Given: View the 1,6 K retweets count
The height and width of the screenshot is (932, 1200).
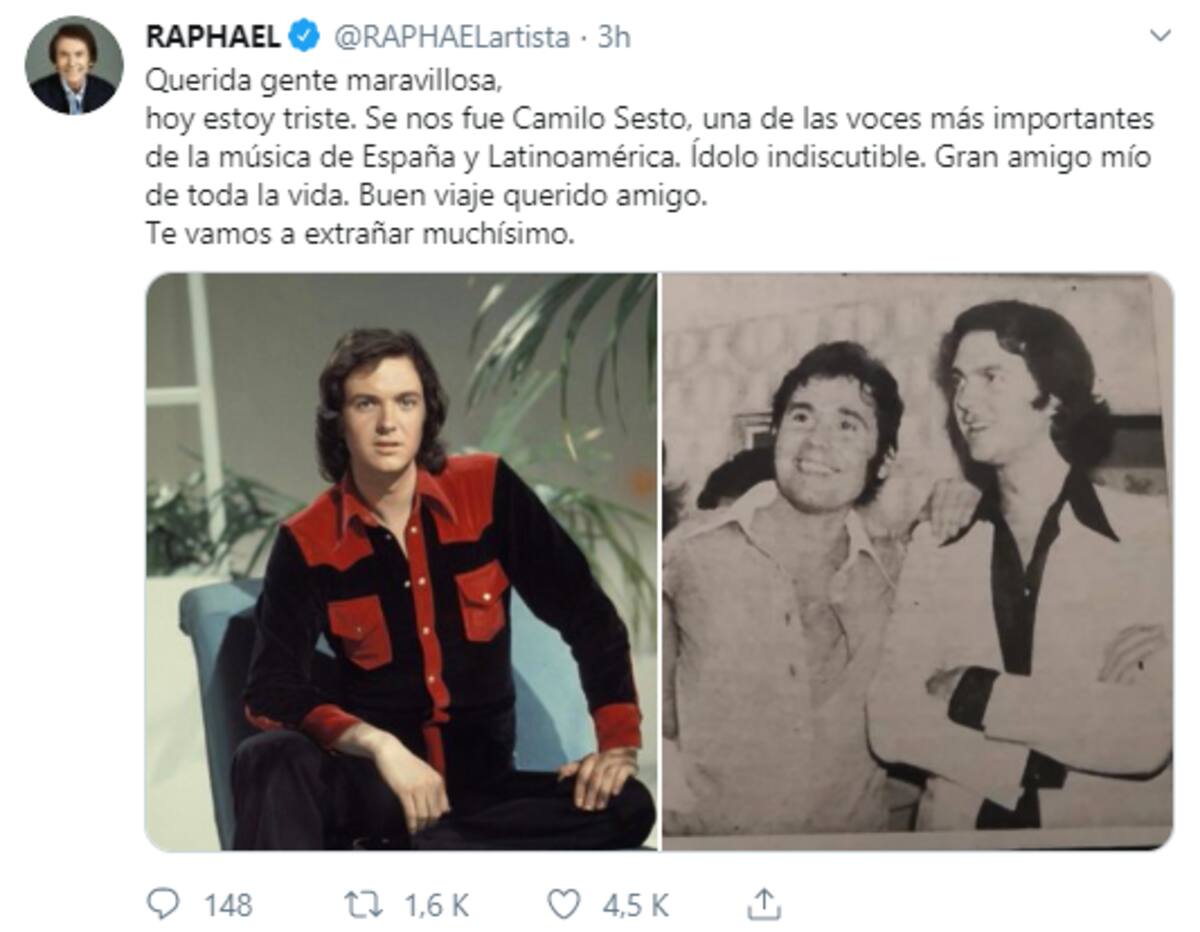Looking at the screenshot, I should click(436, 905).
